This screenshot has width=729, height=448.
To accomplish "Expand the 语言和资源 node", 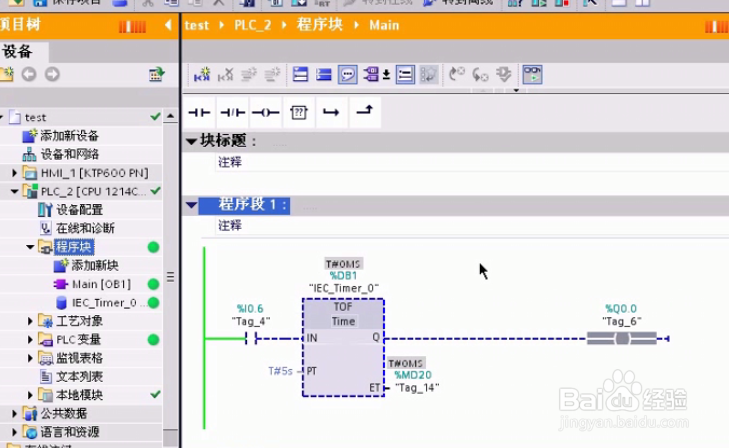I will pyautogui.click(x=14, y=432).
